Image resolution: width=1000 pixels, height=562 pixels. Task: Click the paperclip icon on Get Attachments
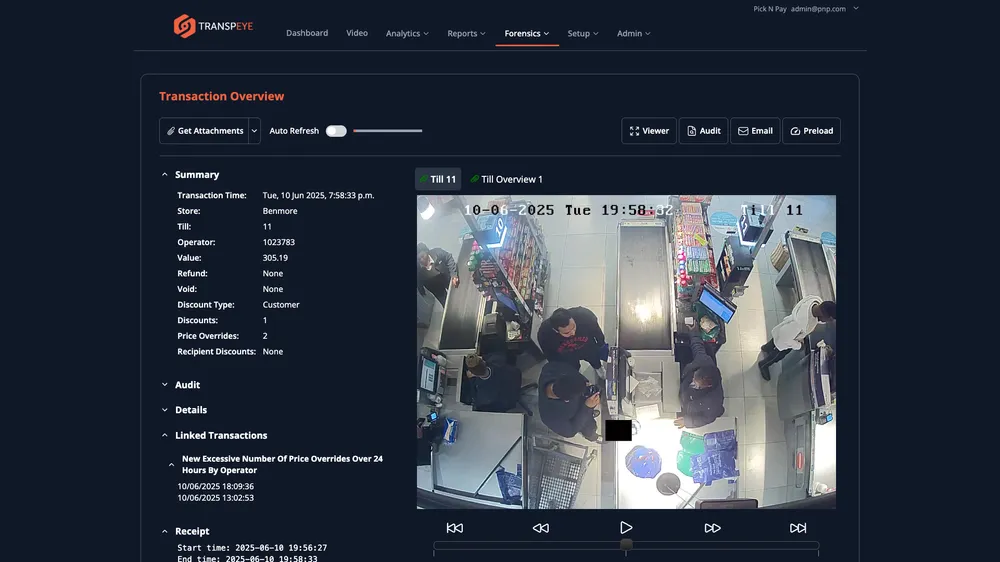[x=170, y=131]
